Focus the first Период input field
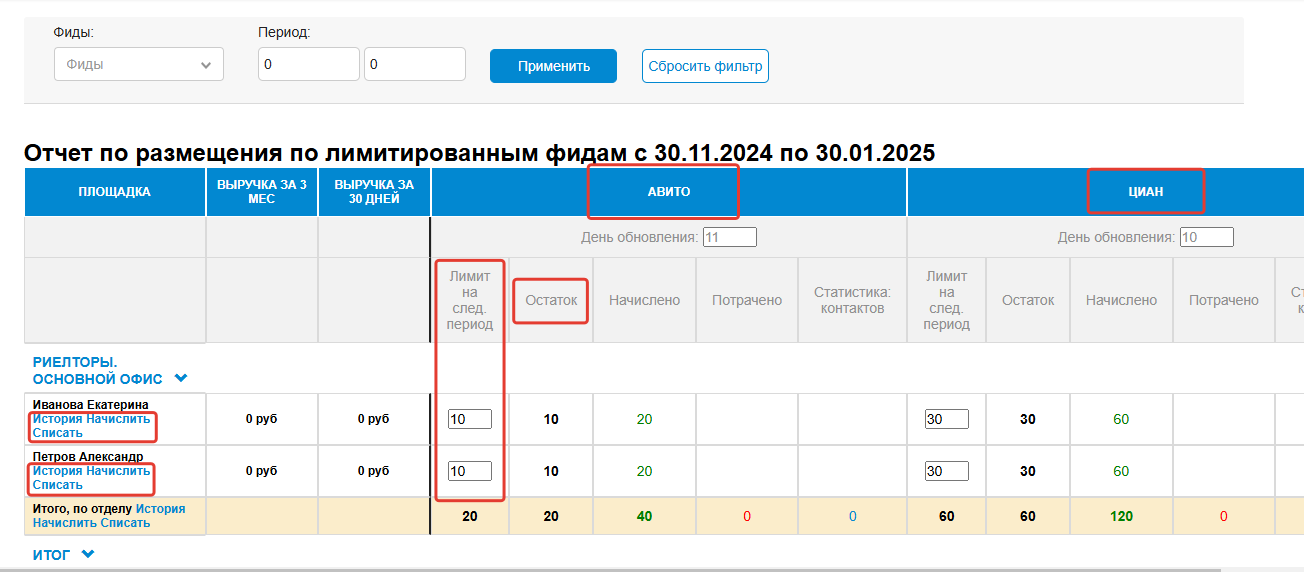This screenshot has width=1304, height=572. coord(308,65)
